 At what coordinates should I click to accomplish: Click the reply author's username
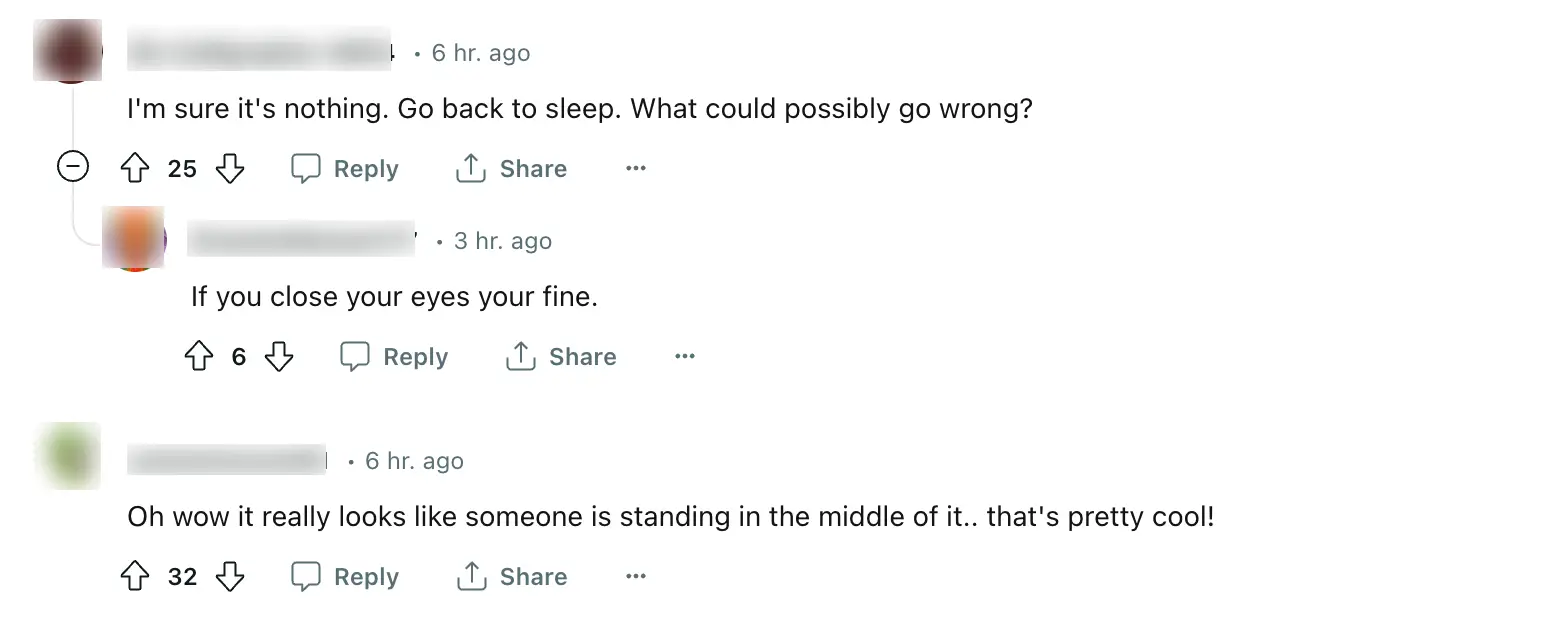pyautogui.click(x=300, y=240)
